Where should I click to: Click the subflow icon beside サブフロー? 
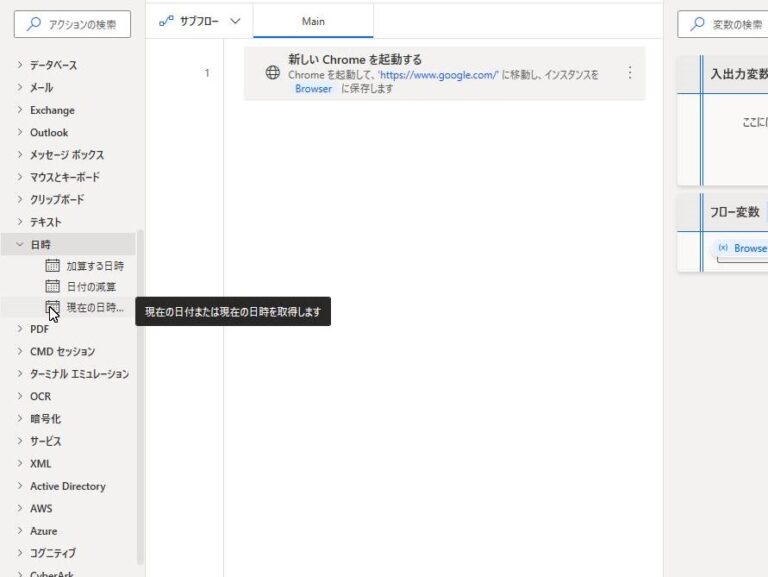(166, 21)
